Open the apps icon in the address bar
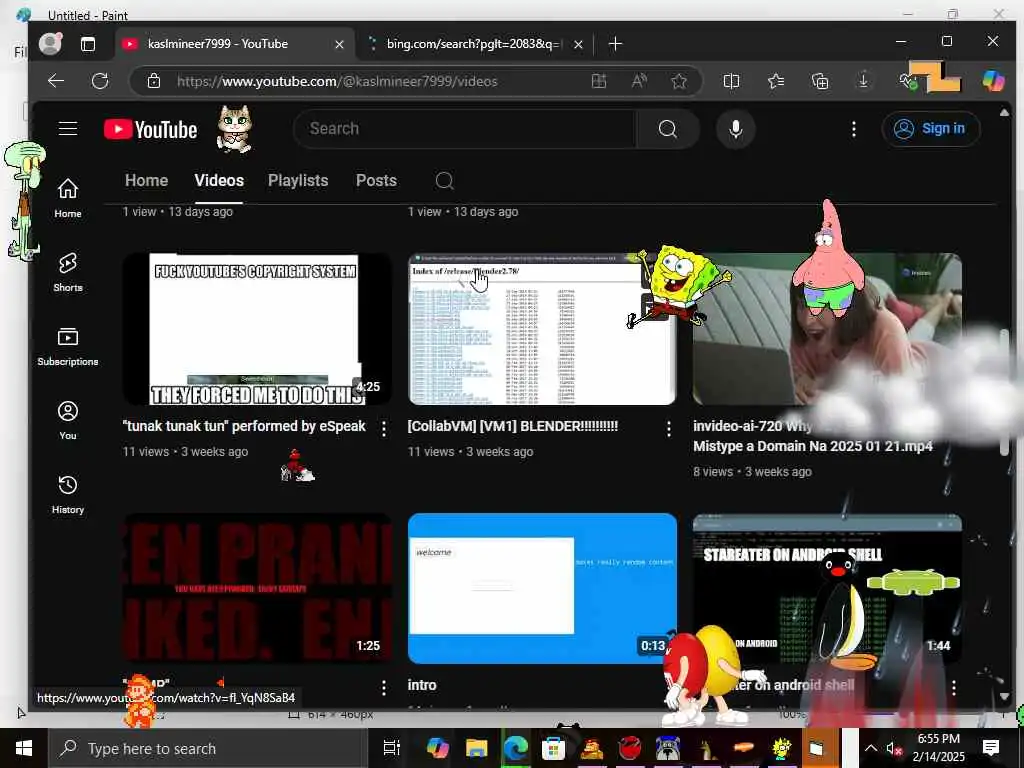This screenshot has height=768, width=1024. pyautogui.click(x=599, y=81)
